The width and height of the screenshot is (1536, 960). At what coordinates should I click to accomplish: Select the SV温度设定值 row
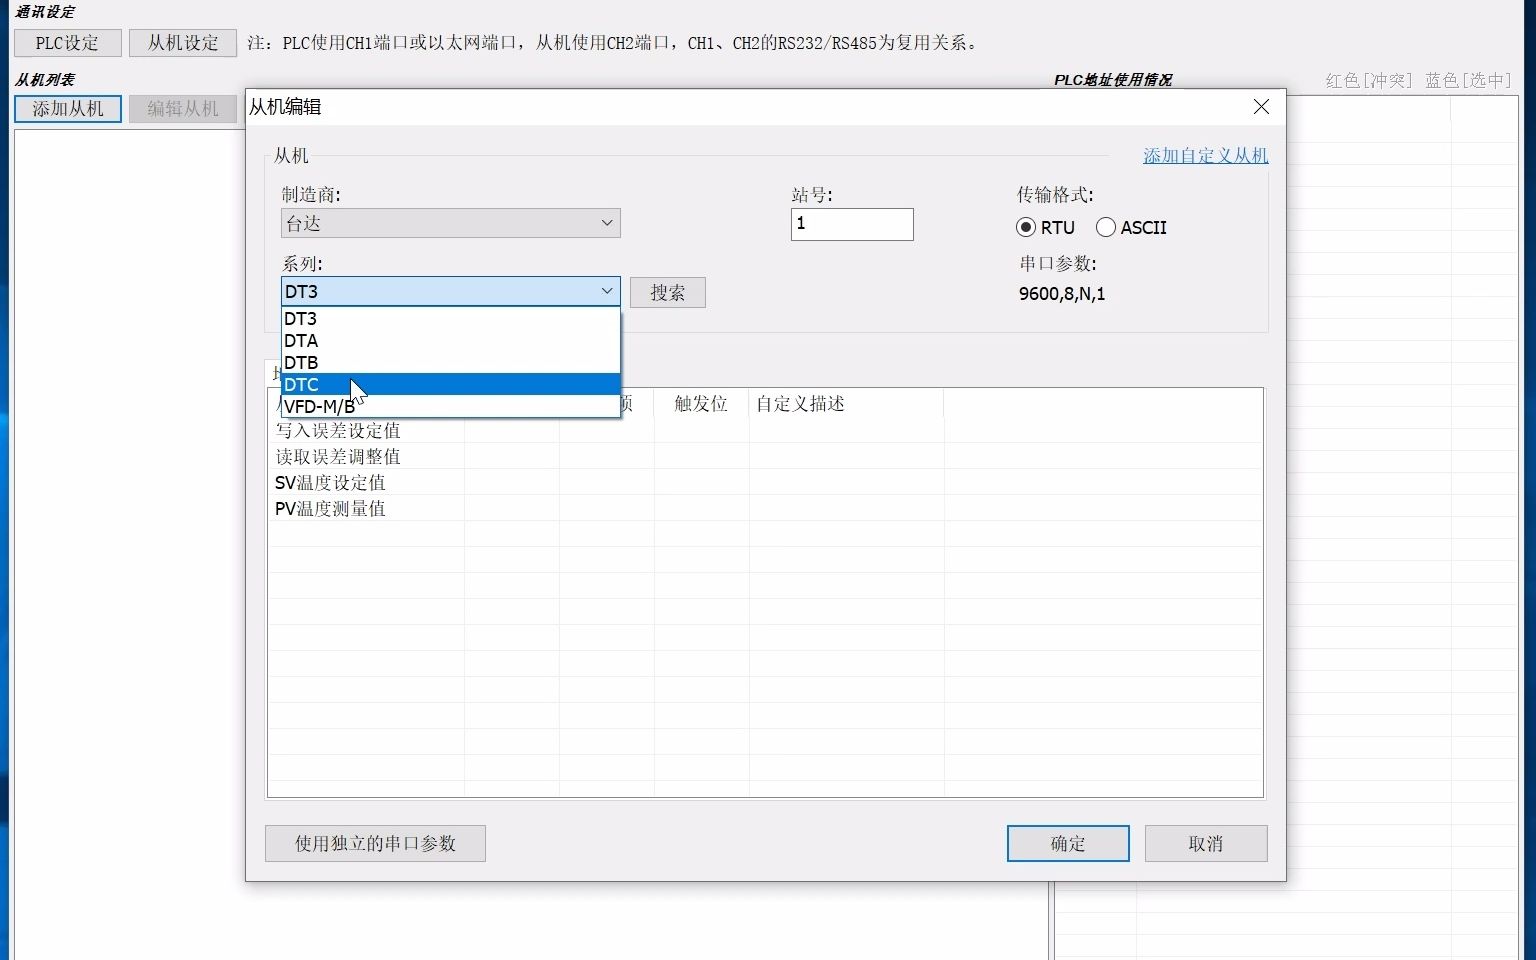[x=765, y=483]
